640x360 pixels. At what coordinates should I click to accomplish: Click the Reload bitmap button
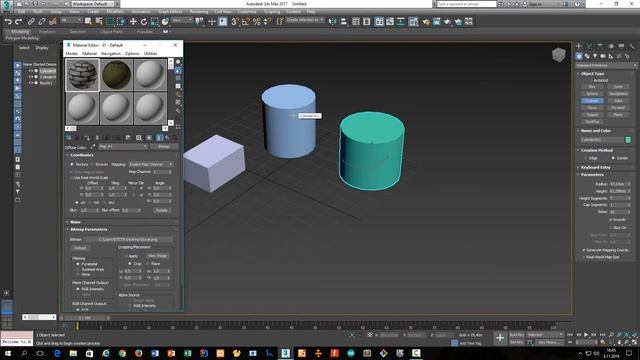click(x=80, y=248)
